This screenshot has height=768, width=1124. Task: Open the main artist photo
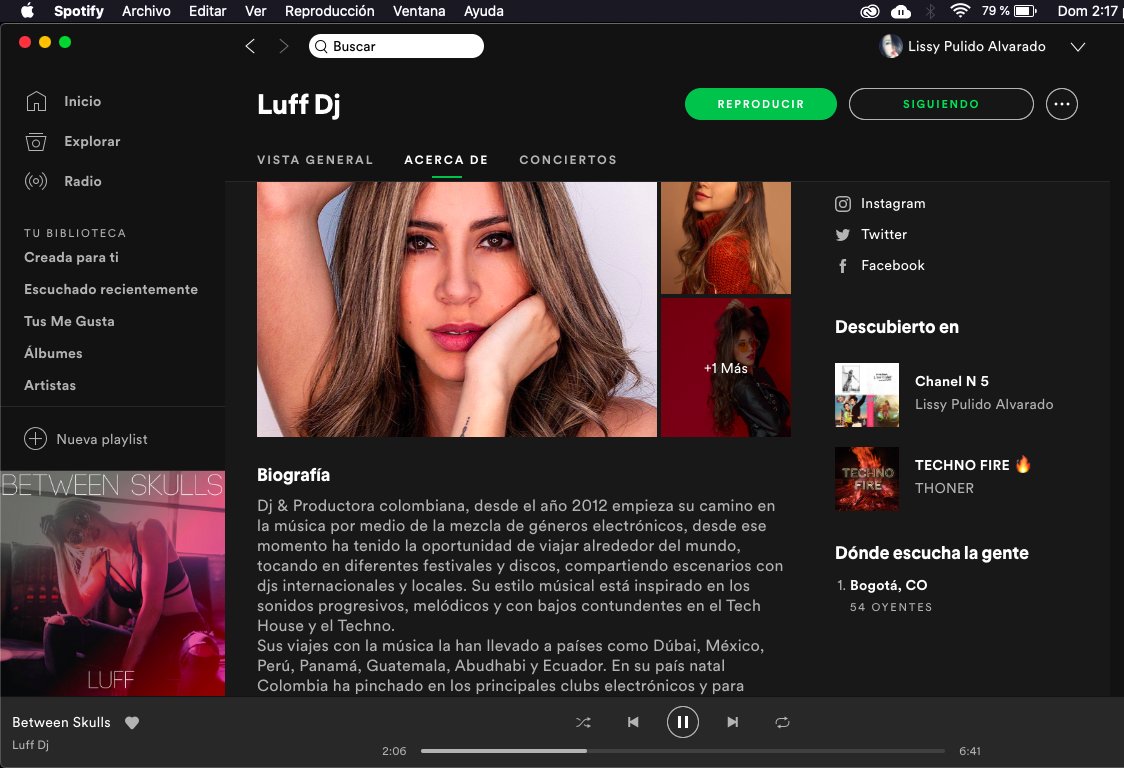pyautogui.click(x=457, y=309)
